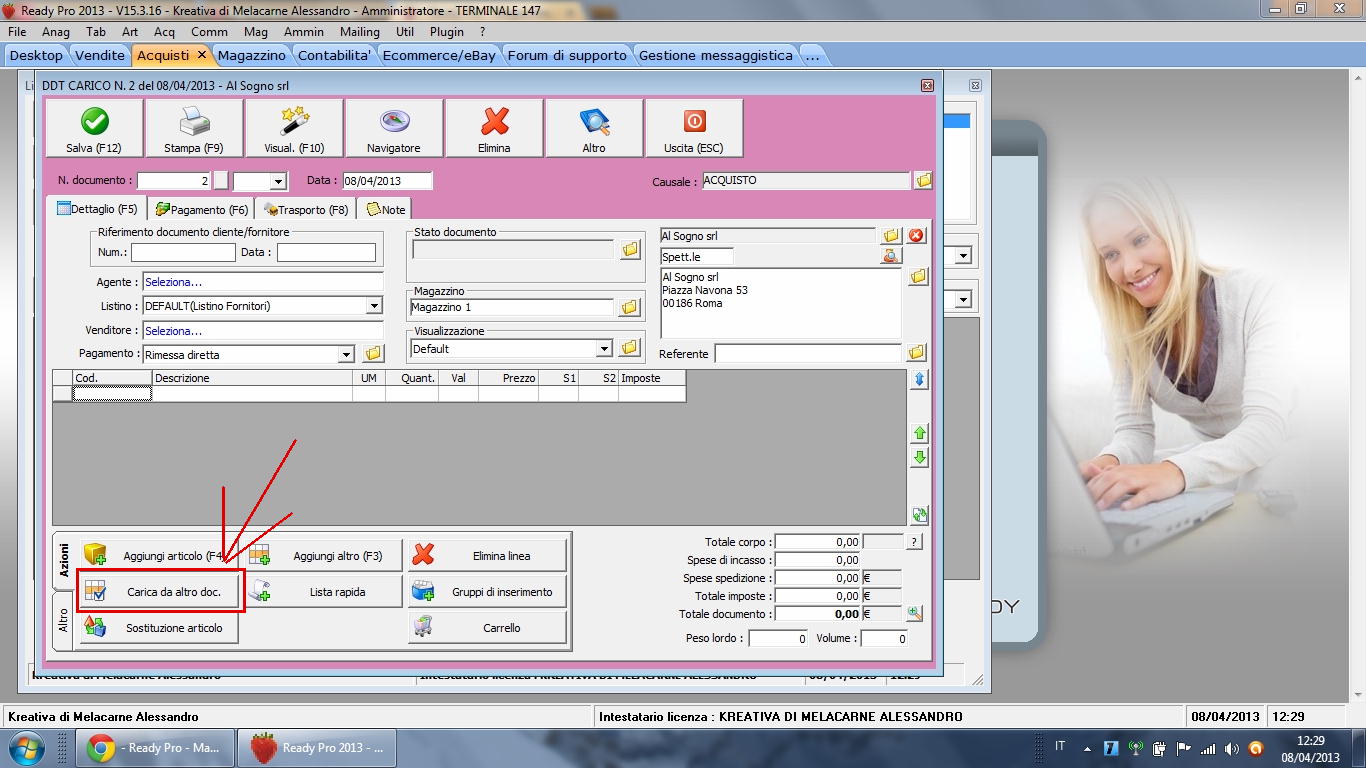Open Visual. (F10) preview
Screen dimensions: 1366x768
(x=294, y=129)
